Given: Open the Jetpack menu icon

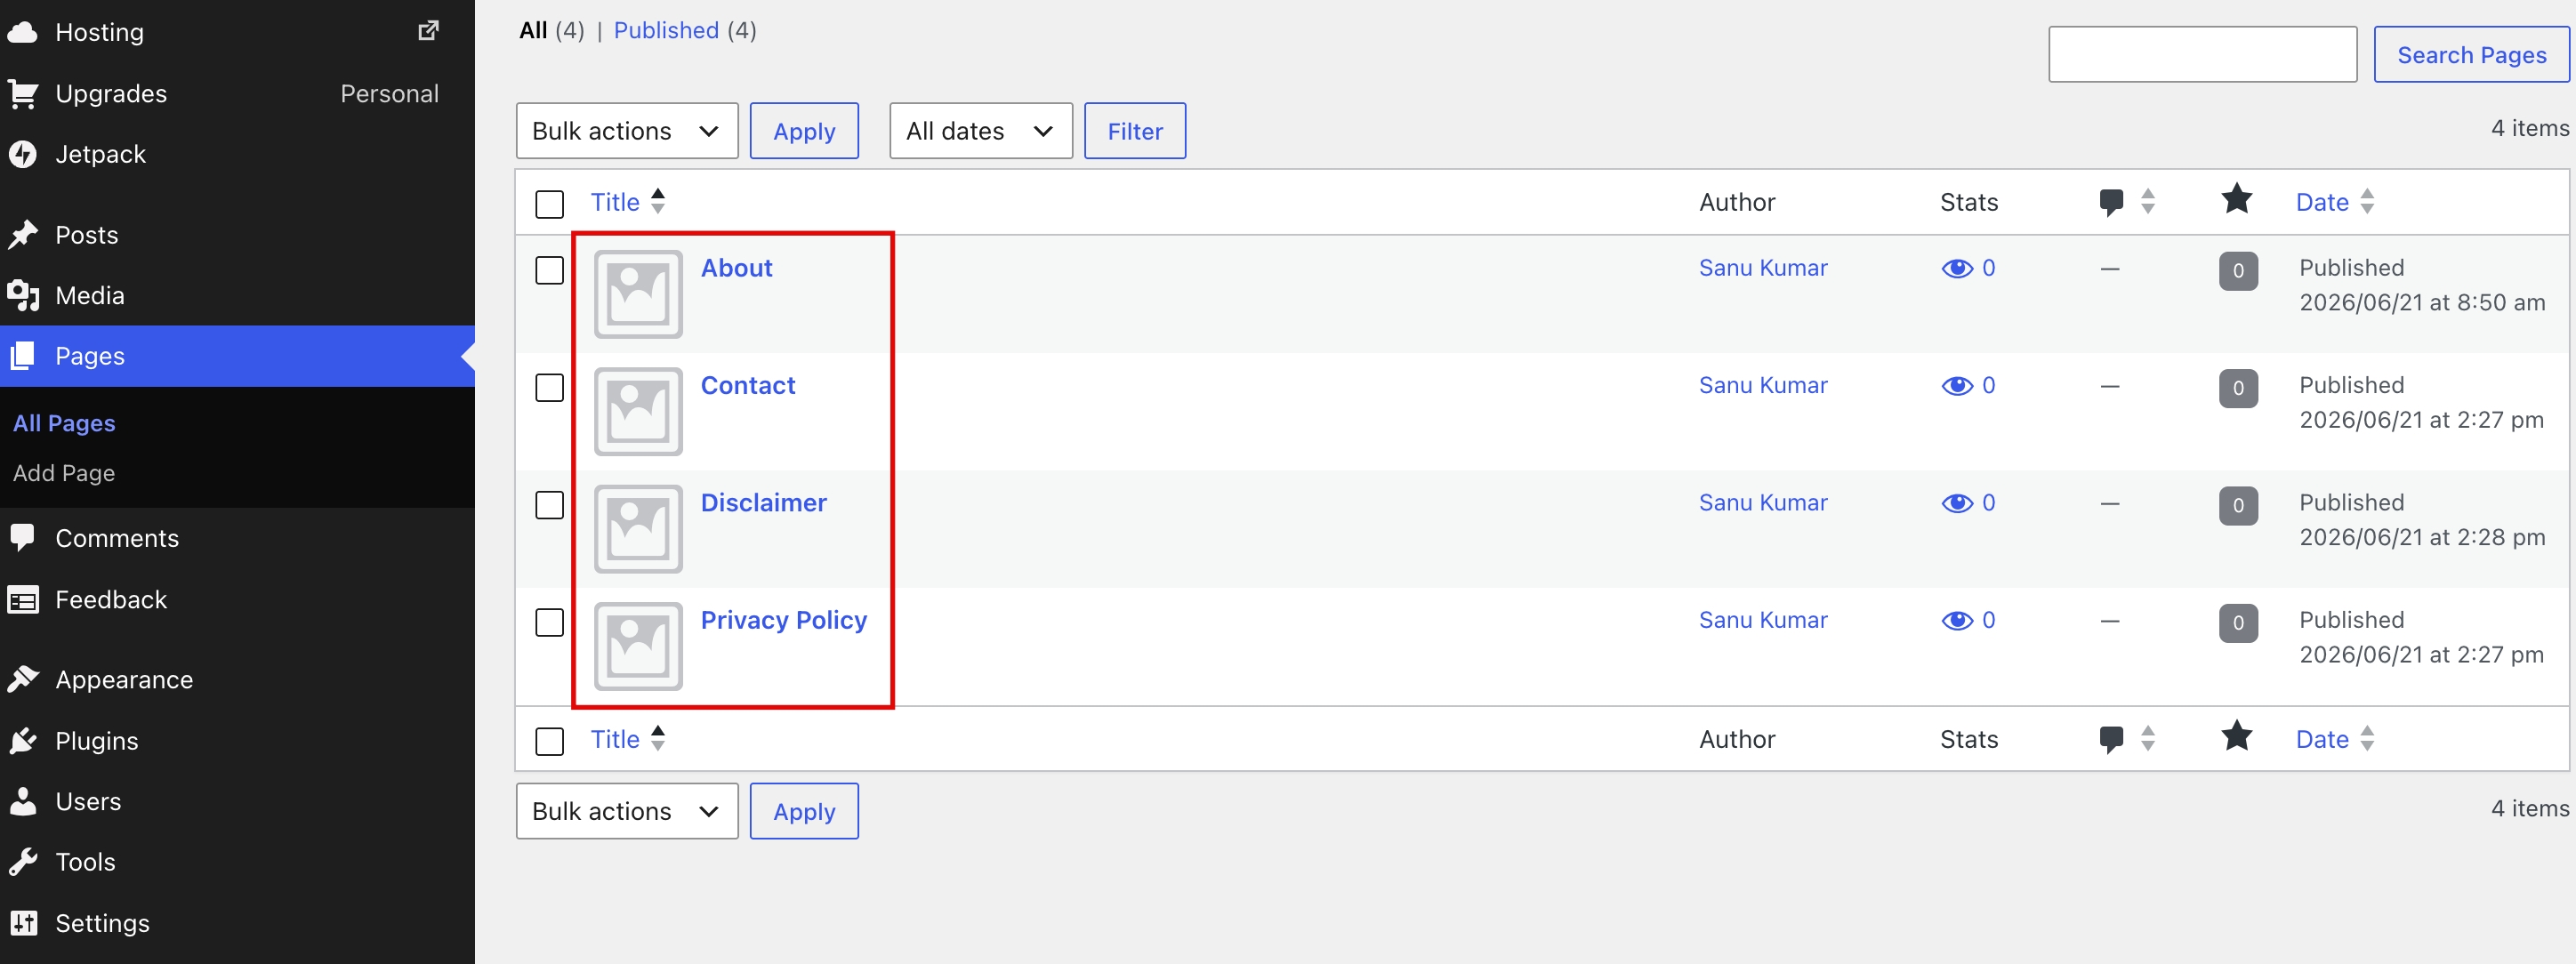Looking at the screenshot, I should click(x=23, y=154).
